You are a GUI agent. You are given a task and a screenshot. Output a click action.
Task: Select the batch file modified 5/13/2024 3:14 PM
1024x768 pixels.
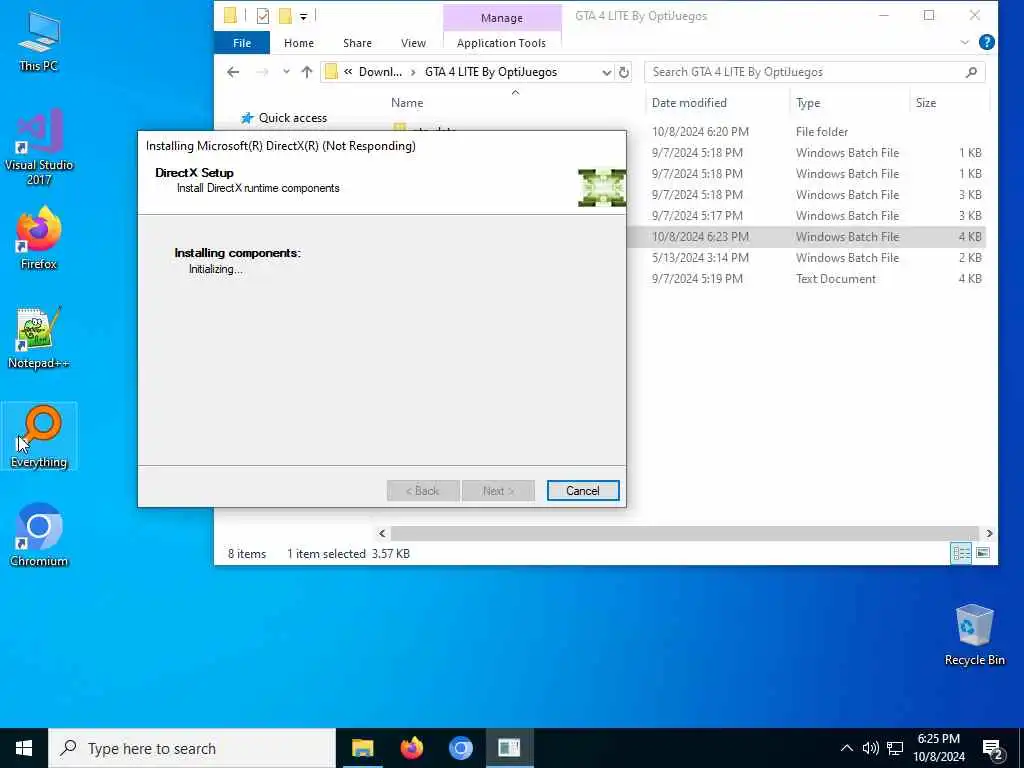(x=807, y=257)
